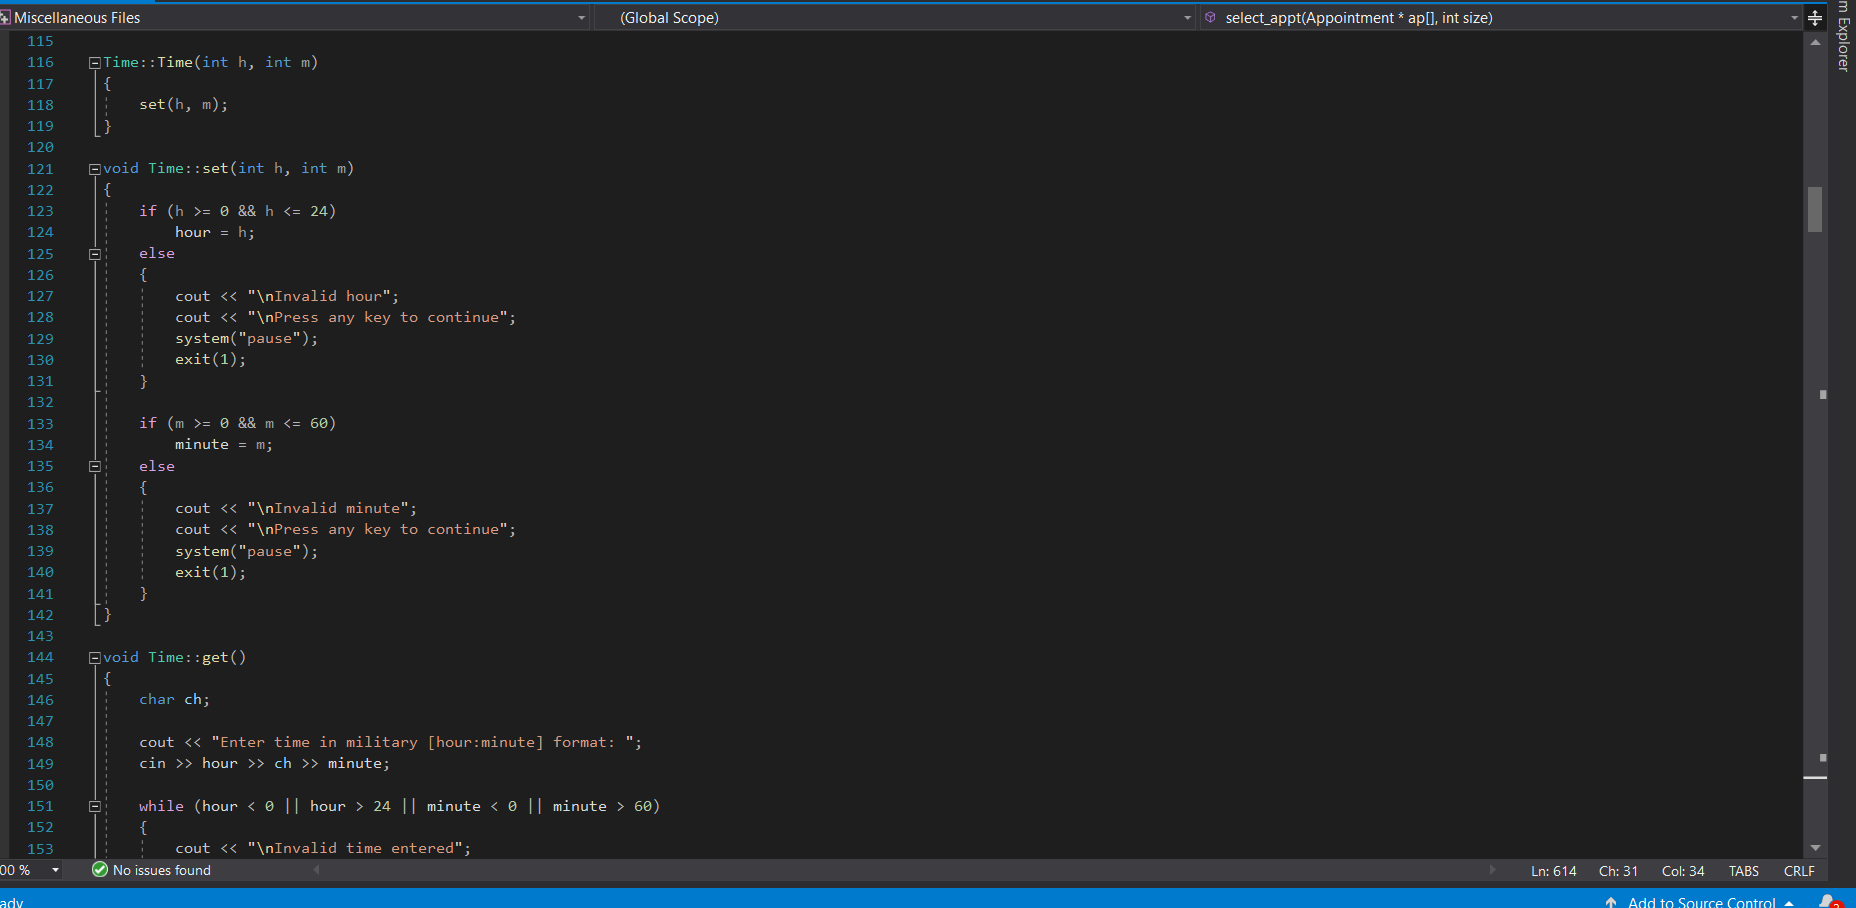Collapse the Time::Time constructor block
Viewport: 1856px width, 908px height.
[95, 63]
